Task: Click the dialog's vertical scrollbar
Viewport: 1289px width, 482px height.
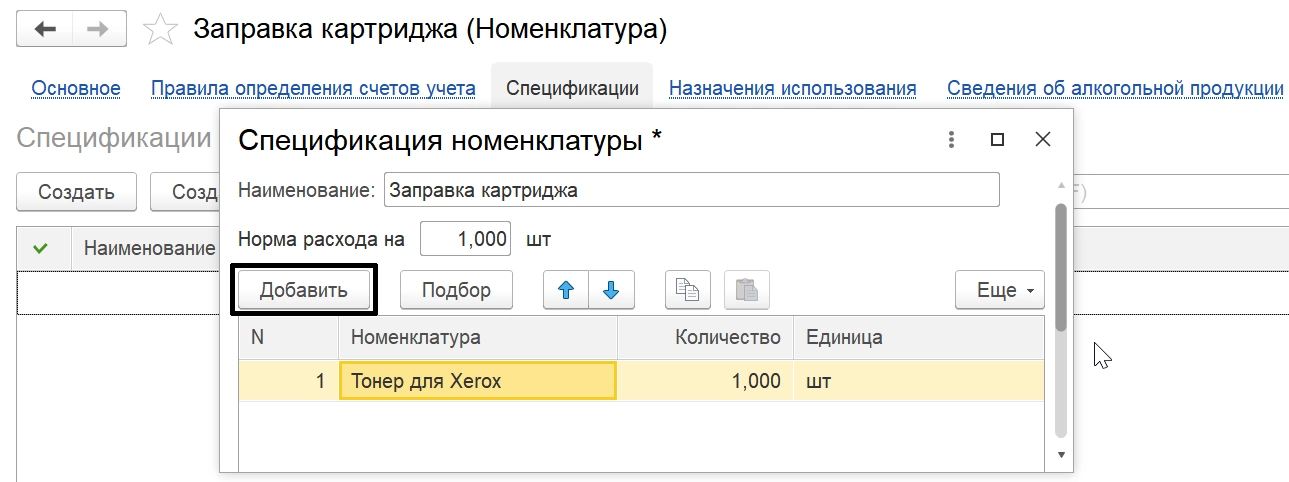Action: (1061, 270)
